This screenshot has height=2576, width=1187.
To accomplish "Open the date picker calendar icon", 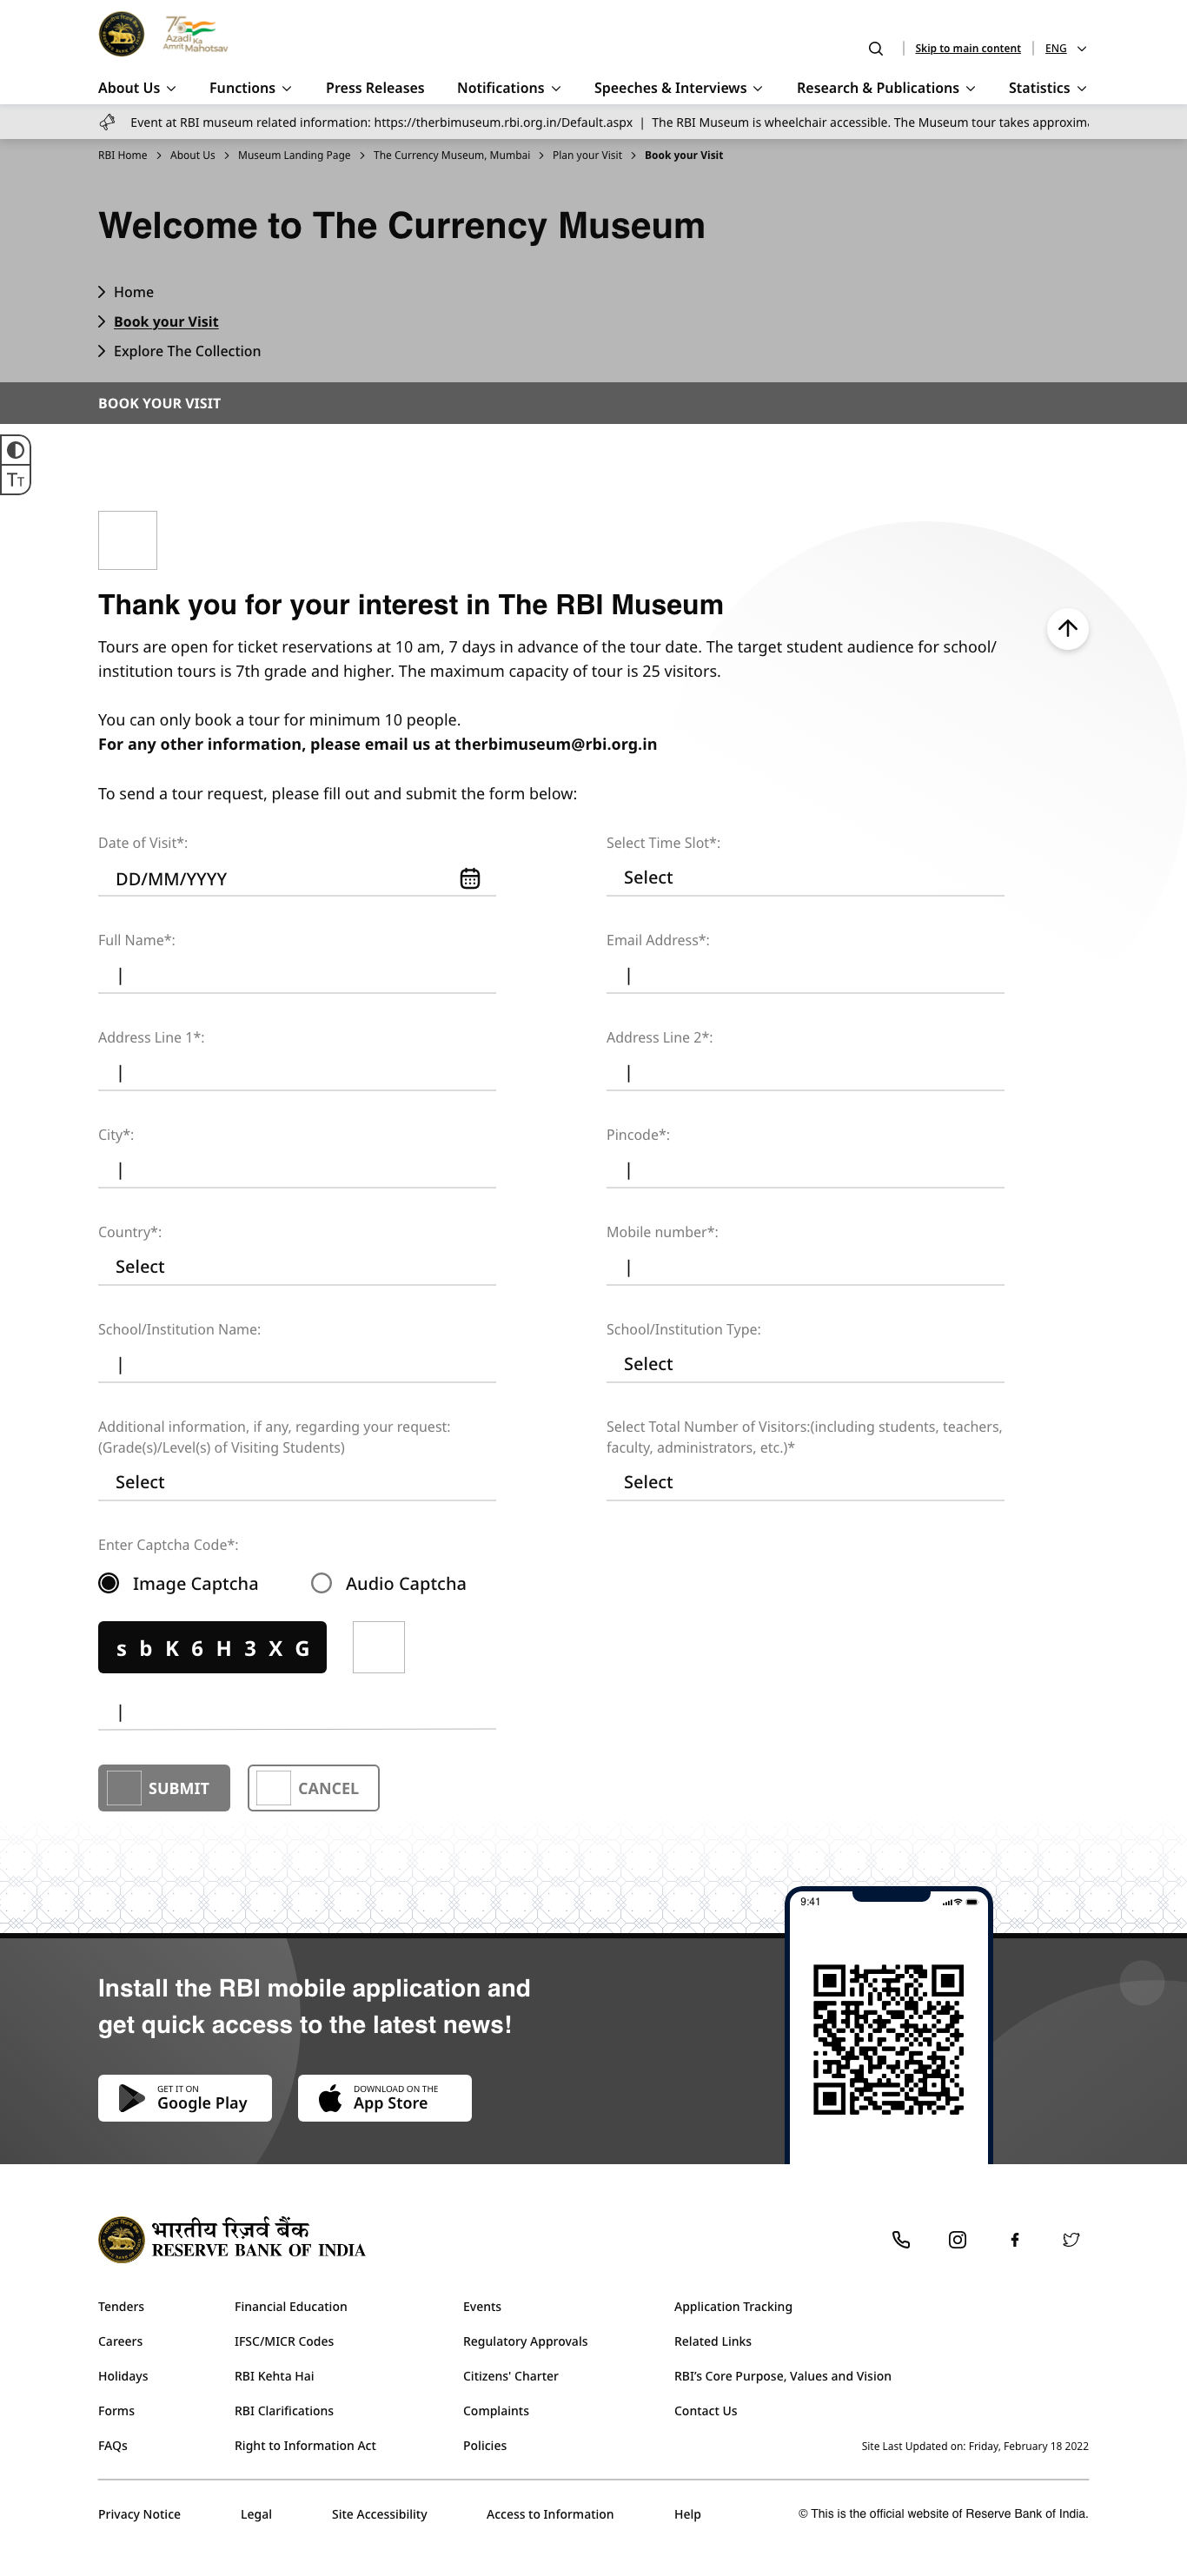I will pos(469,878).
